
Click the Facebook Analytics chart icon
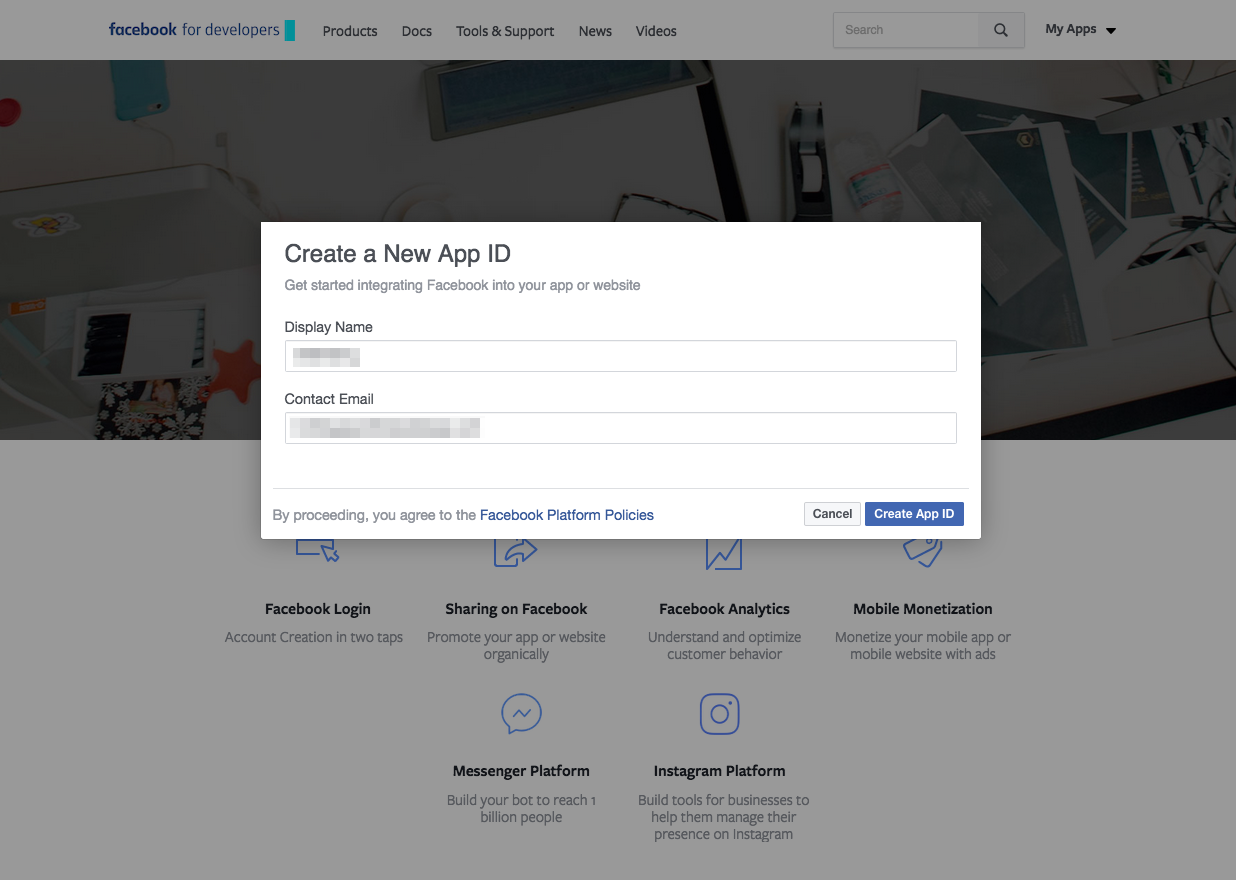pos(723,553)
